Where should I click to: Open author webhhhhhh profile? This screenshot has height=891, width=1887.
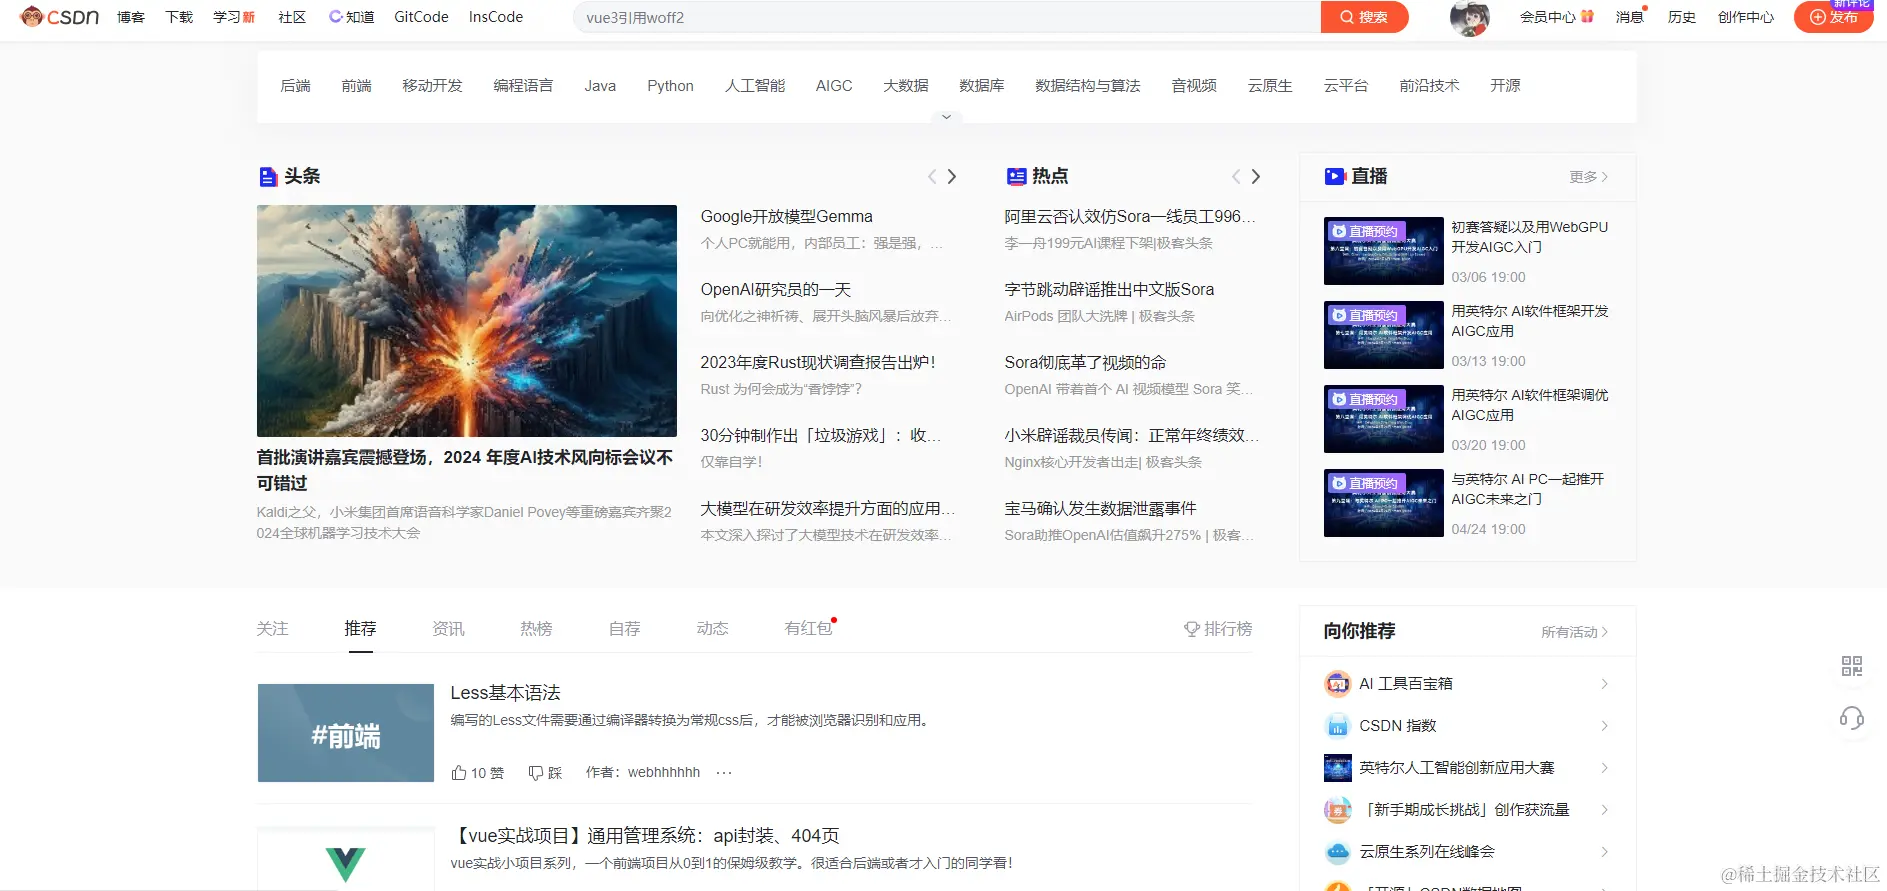pos(664,773)
